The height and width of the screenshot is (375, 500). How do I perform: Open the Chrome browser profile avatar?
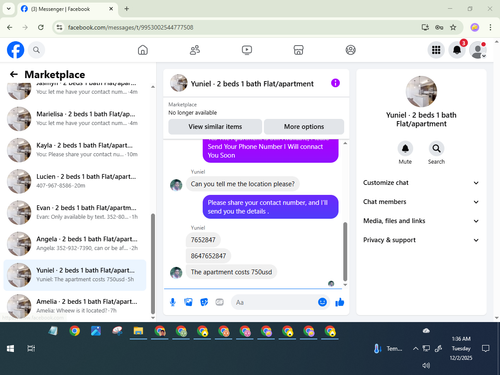475,27
